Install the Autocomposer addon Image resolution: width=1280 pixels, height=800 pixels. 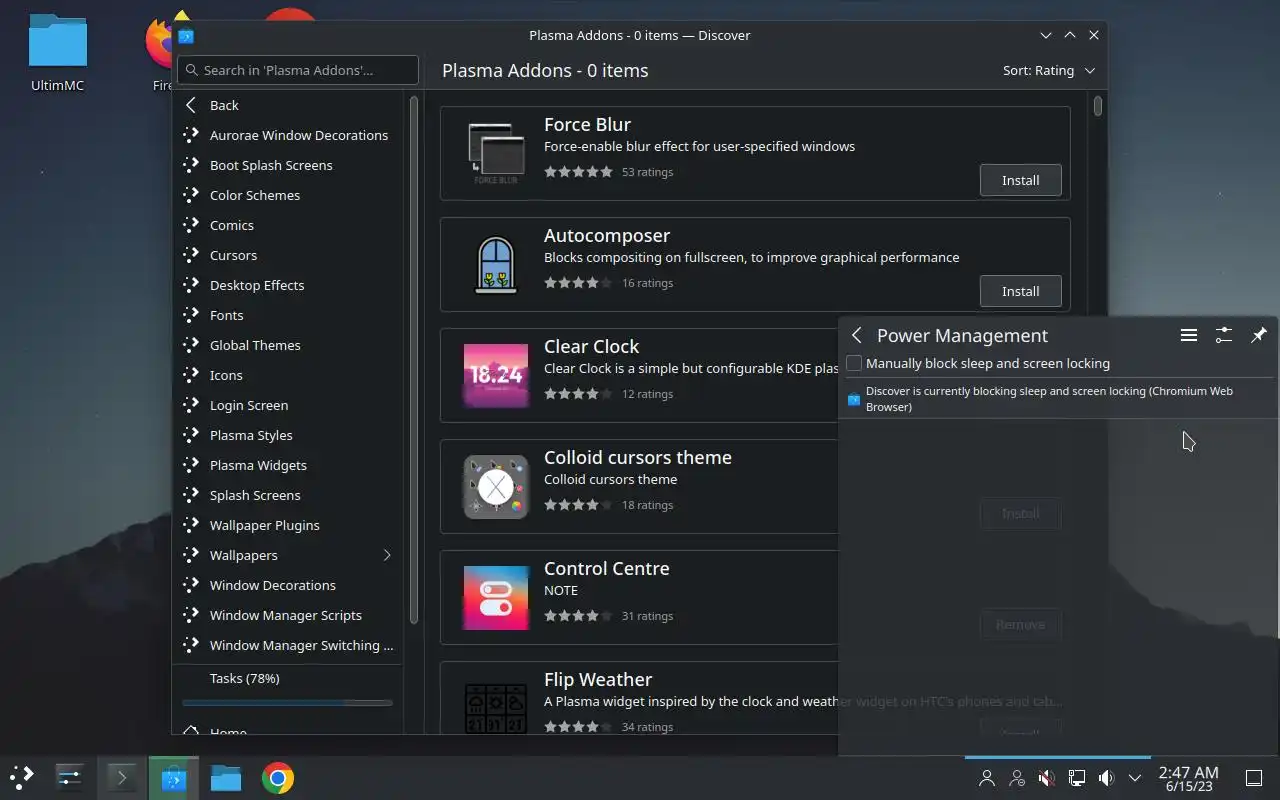1020,291
